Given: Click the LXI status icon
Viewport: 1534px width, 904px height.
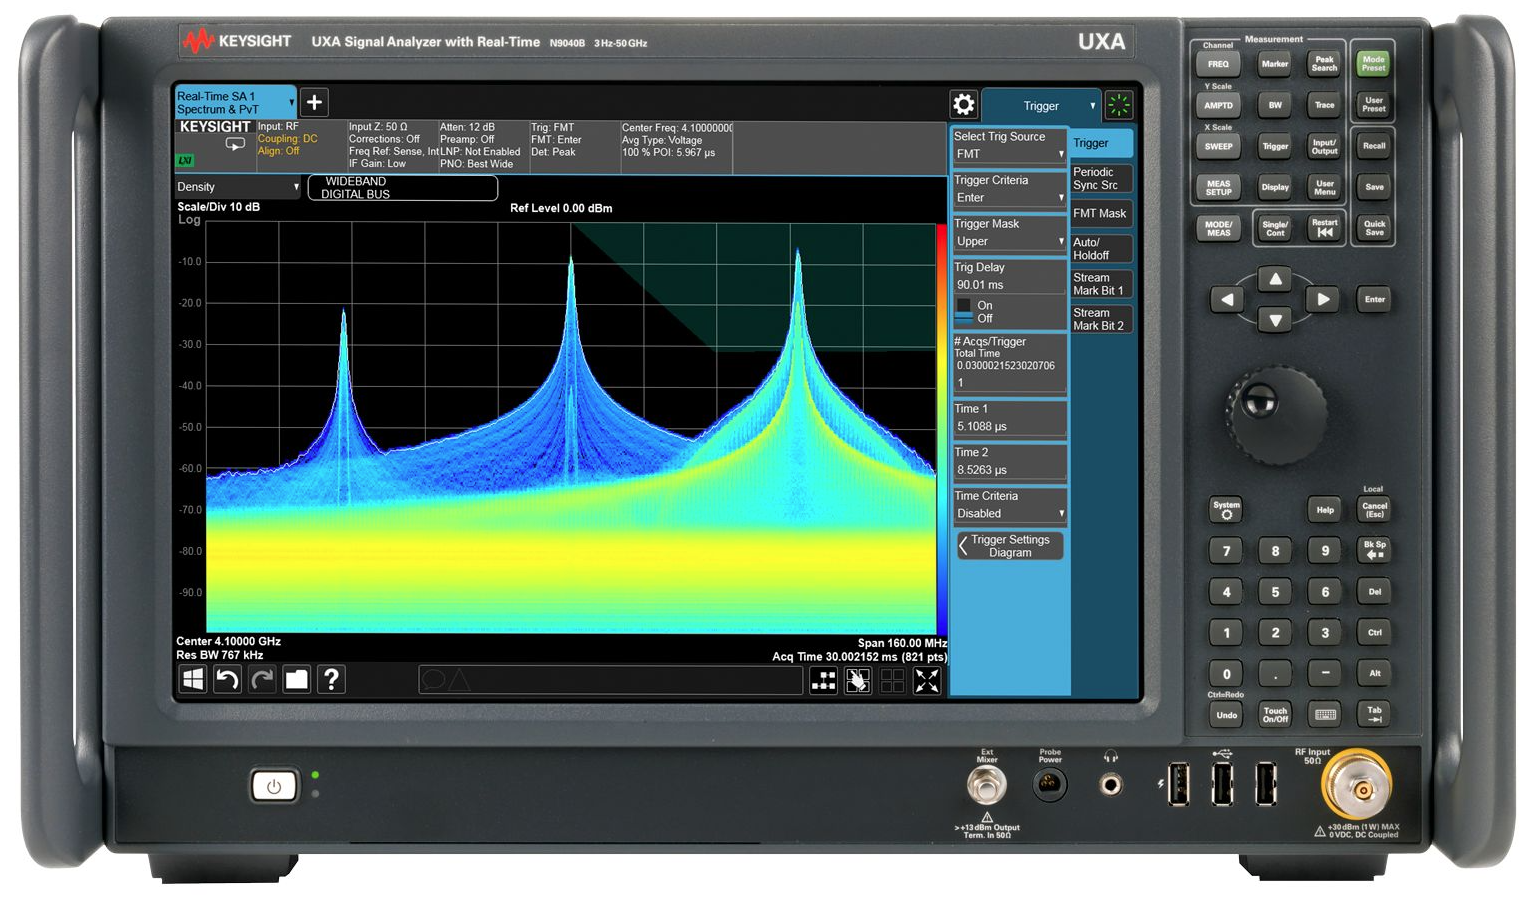Looking at the screenshot, I should pyautogui.click(x=185, y=161).
